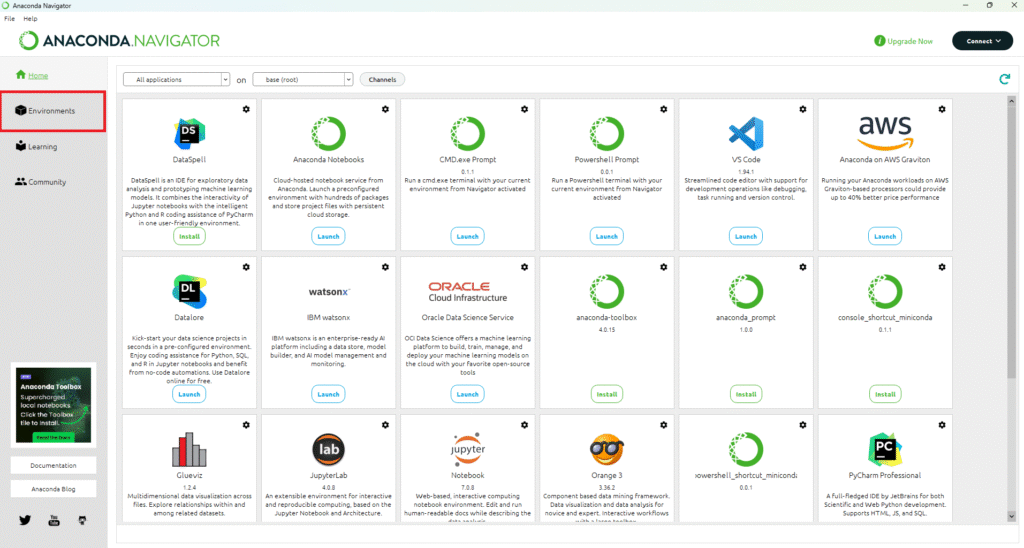Click the scrollbar down arrow
This screenshot has width=1024, height=548.
pos(1011,517)
